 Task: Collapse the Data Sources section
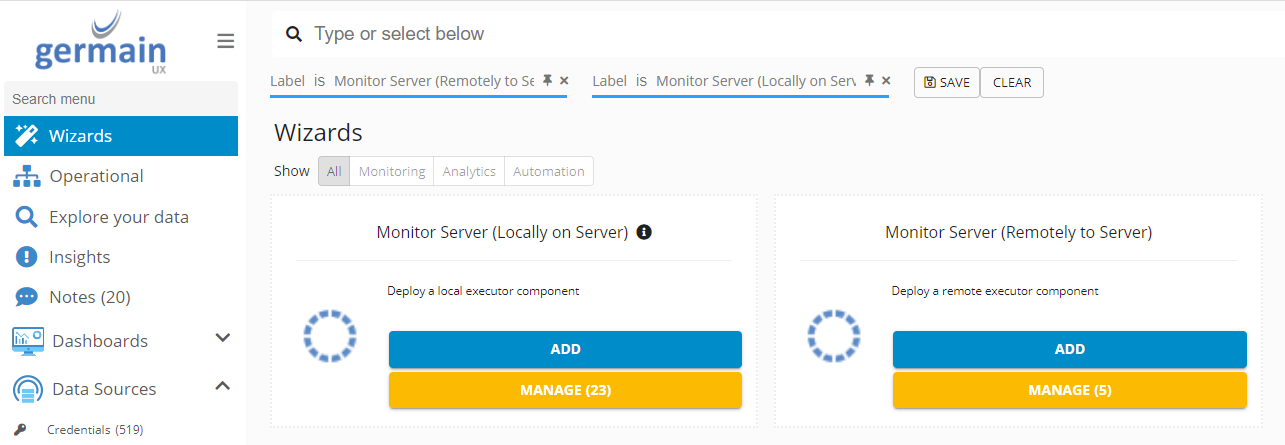tap(223, 387)
